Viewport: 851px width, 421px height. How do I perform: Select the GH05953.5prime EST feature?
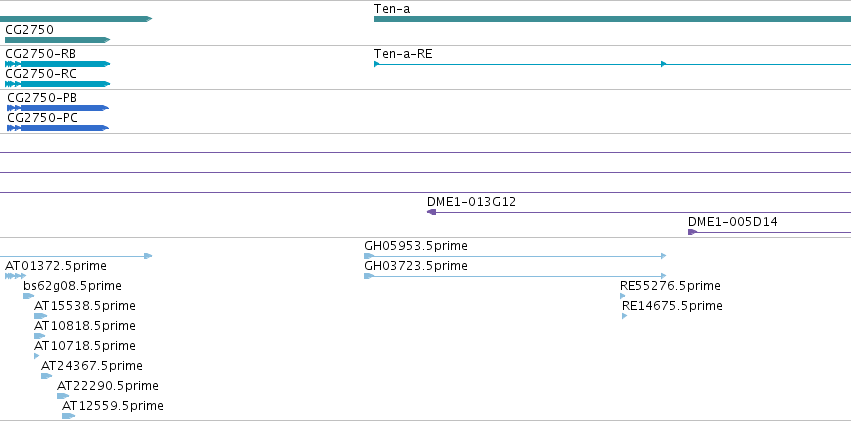point(515,256)
